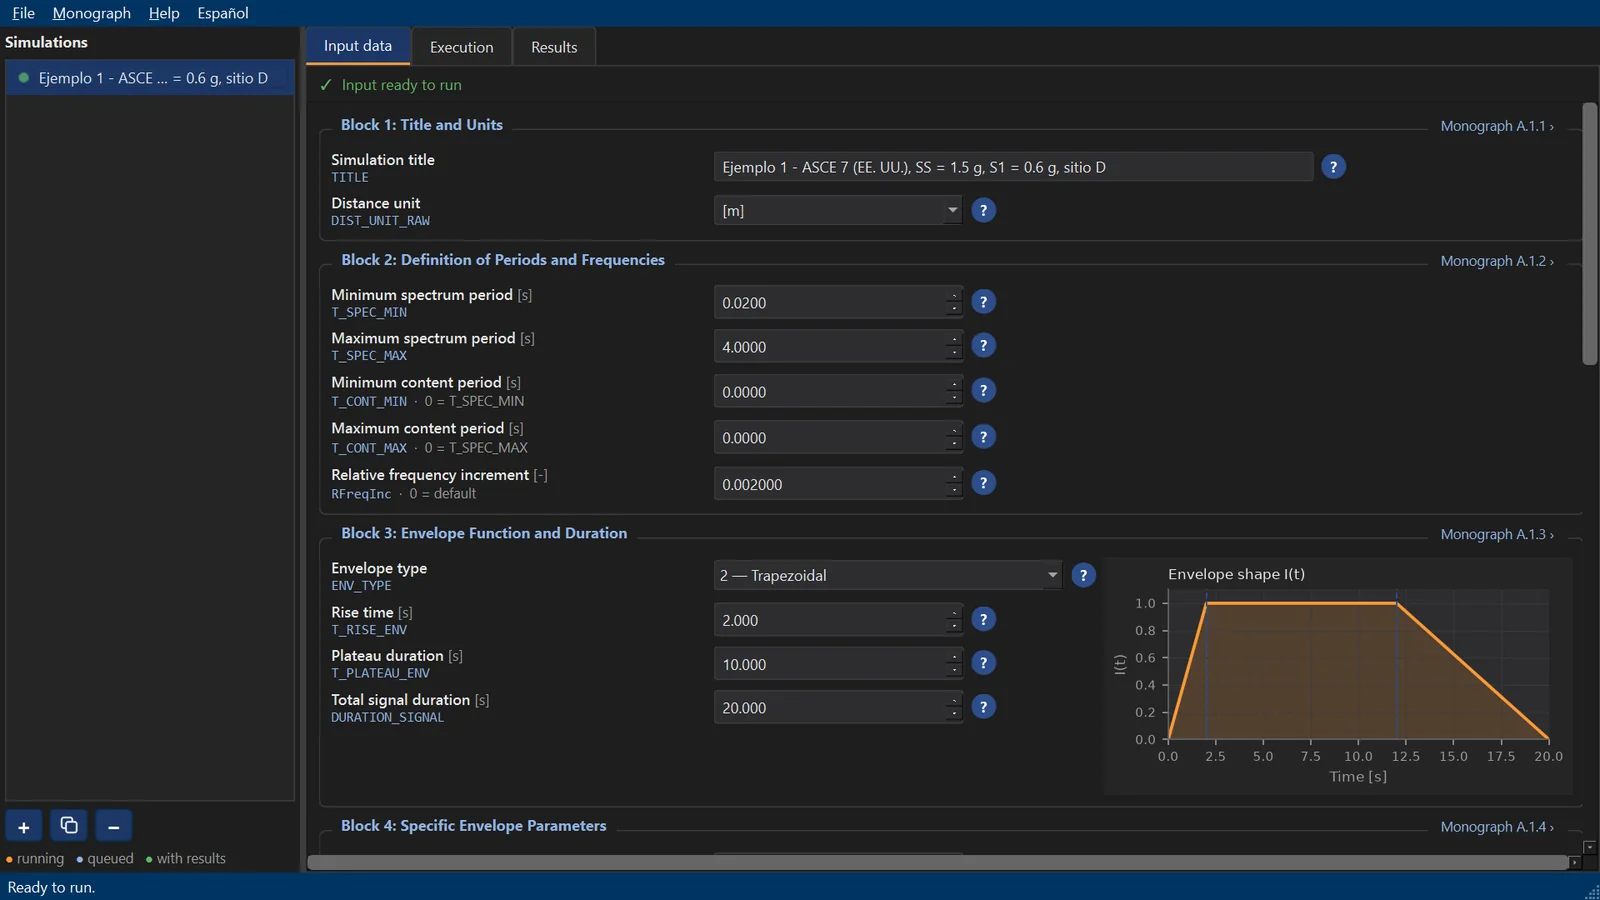
Task: Open help for Minimum content period
Action: tap(983, 391)
